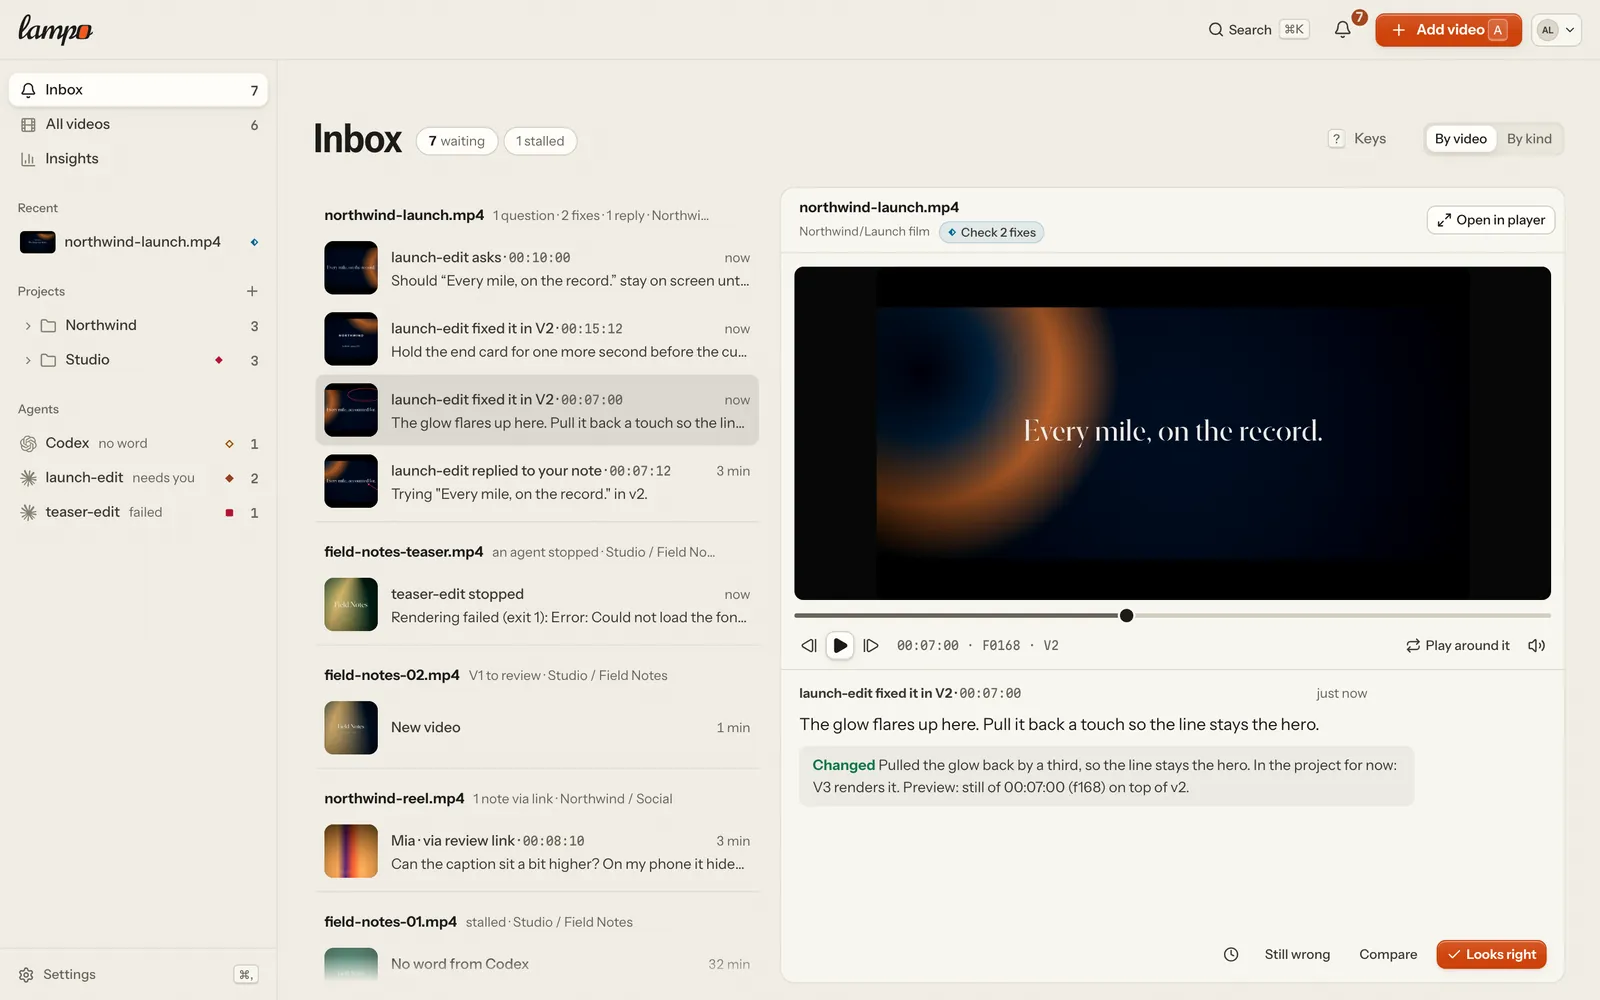This screenshot has width=1600, height=1000.
Task: Open launch-edit replied to your note item
Action: [537, 482]
